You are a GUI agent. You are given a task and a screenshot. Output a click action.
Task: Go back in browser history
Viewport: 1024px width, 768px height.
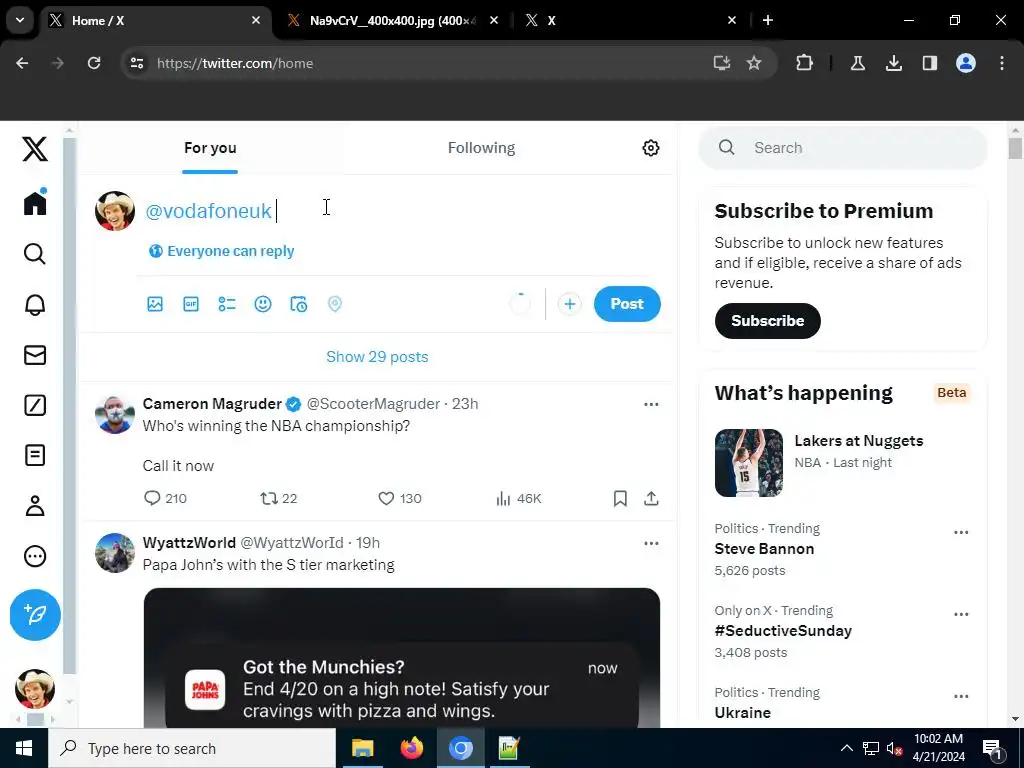point(22,63)
